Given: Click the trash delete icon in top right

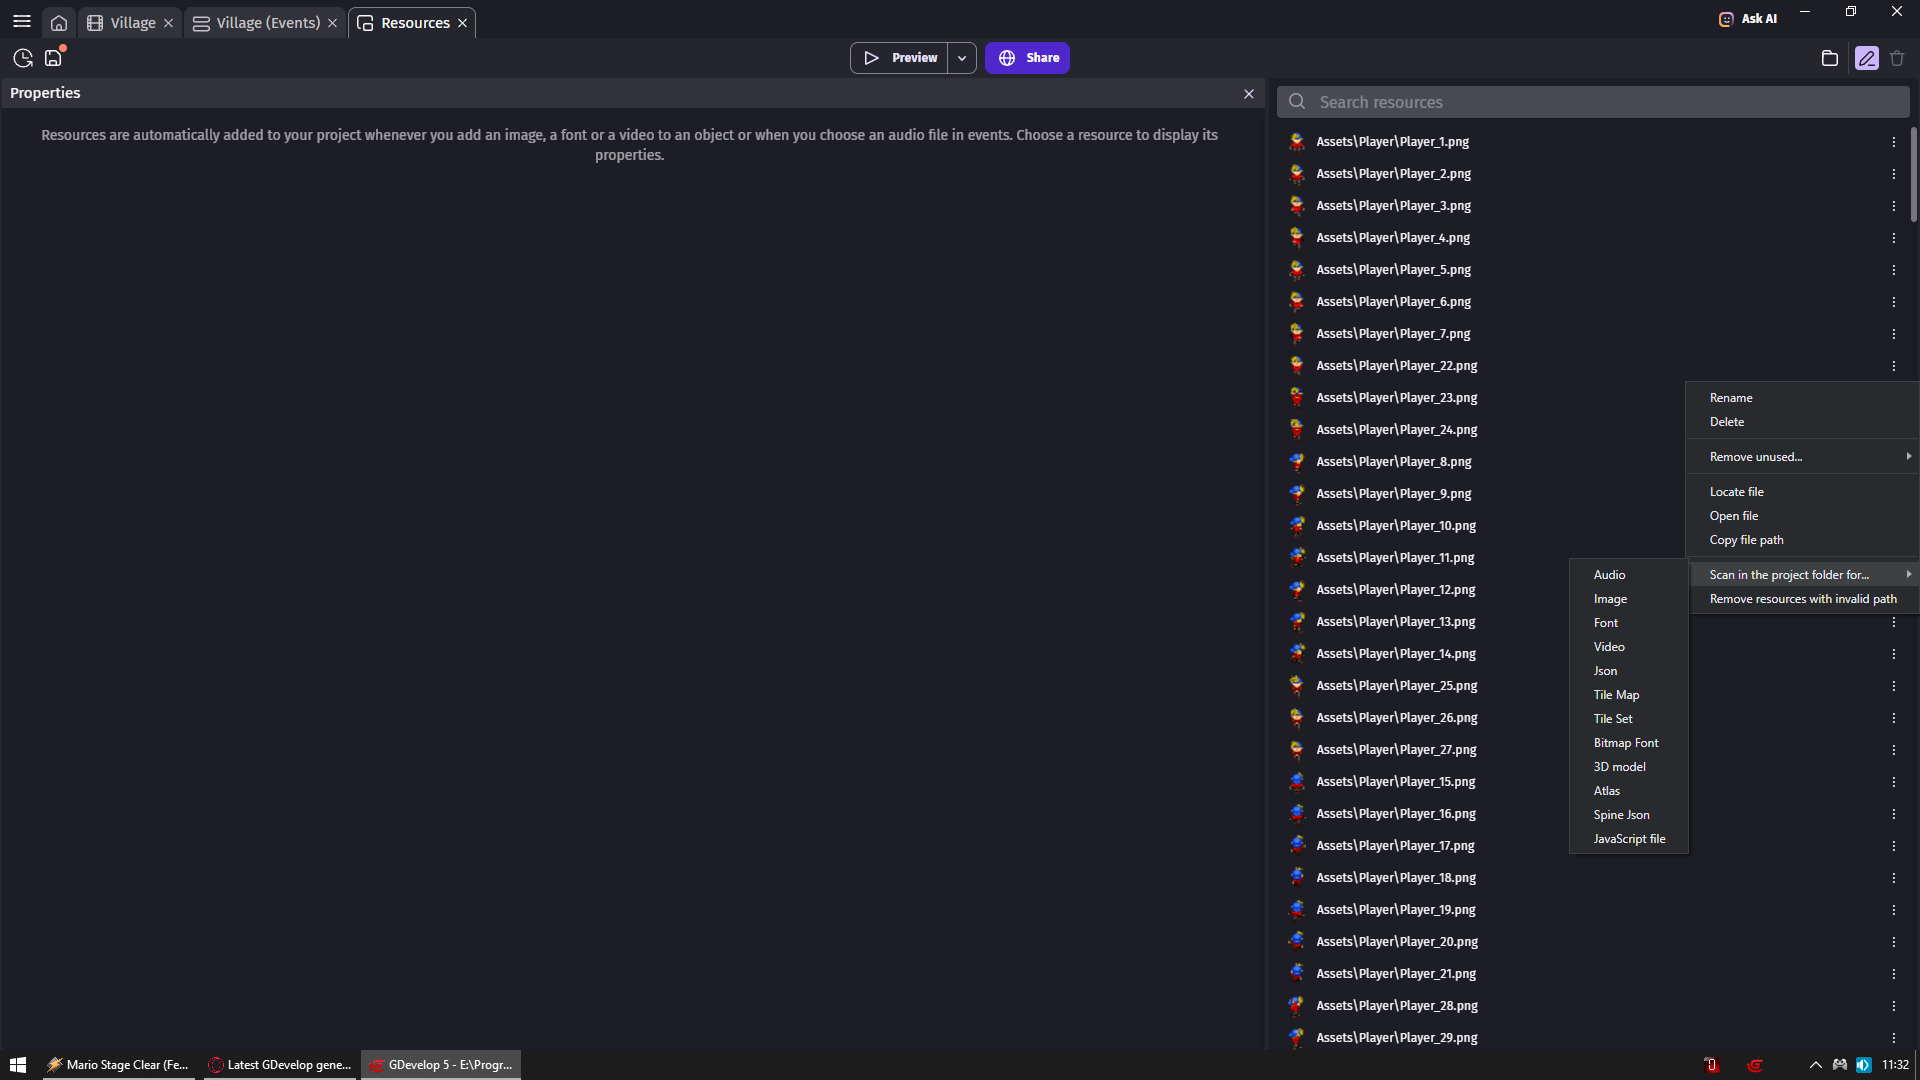Looking at the screenshot, I should [1898, 58].
